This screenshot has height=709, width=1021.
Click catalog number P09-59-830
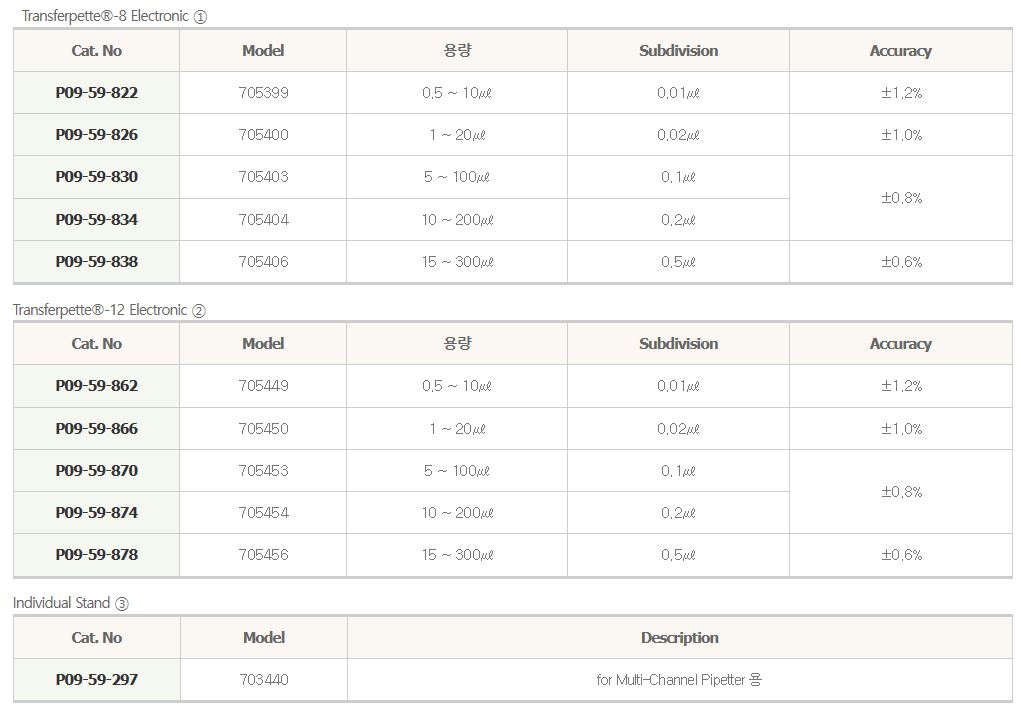pyautogui.click(x=97, y=177)
